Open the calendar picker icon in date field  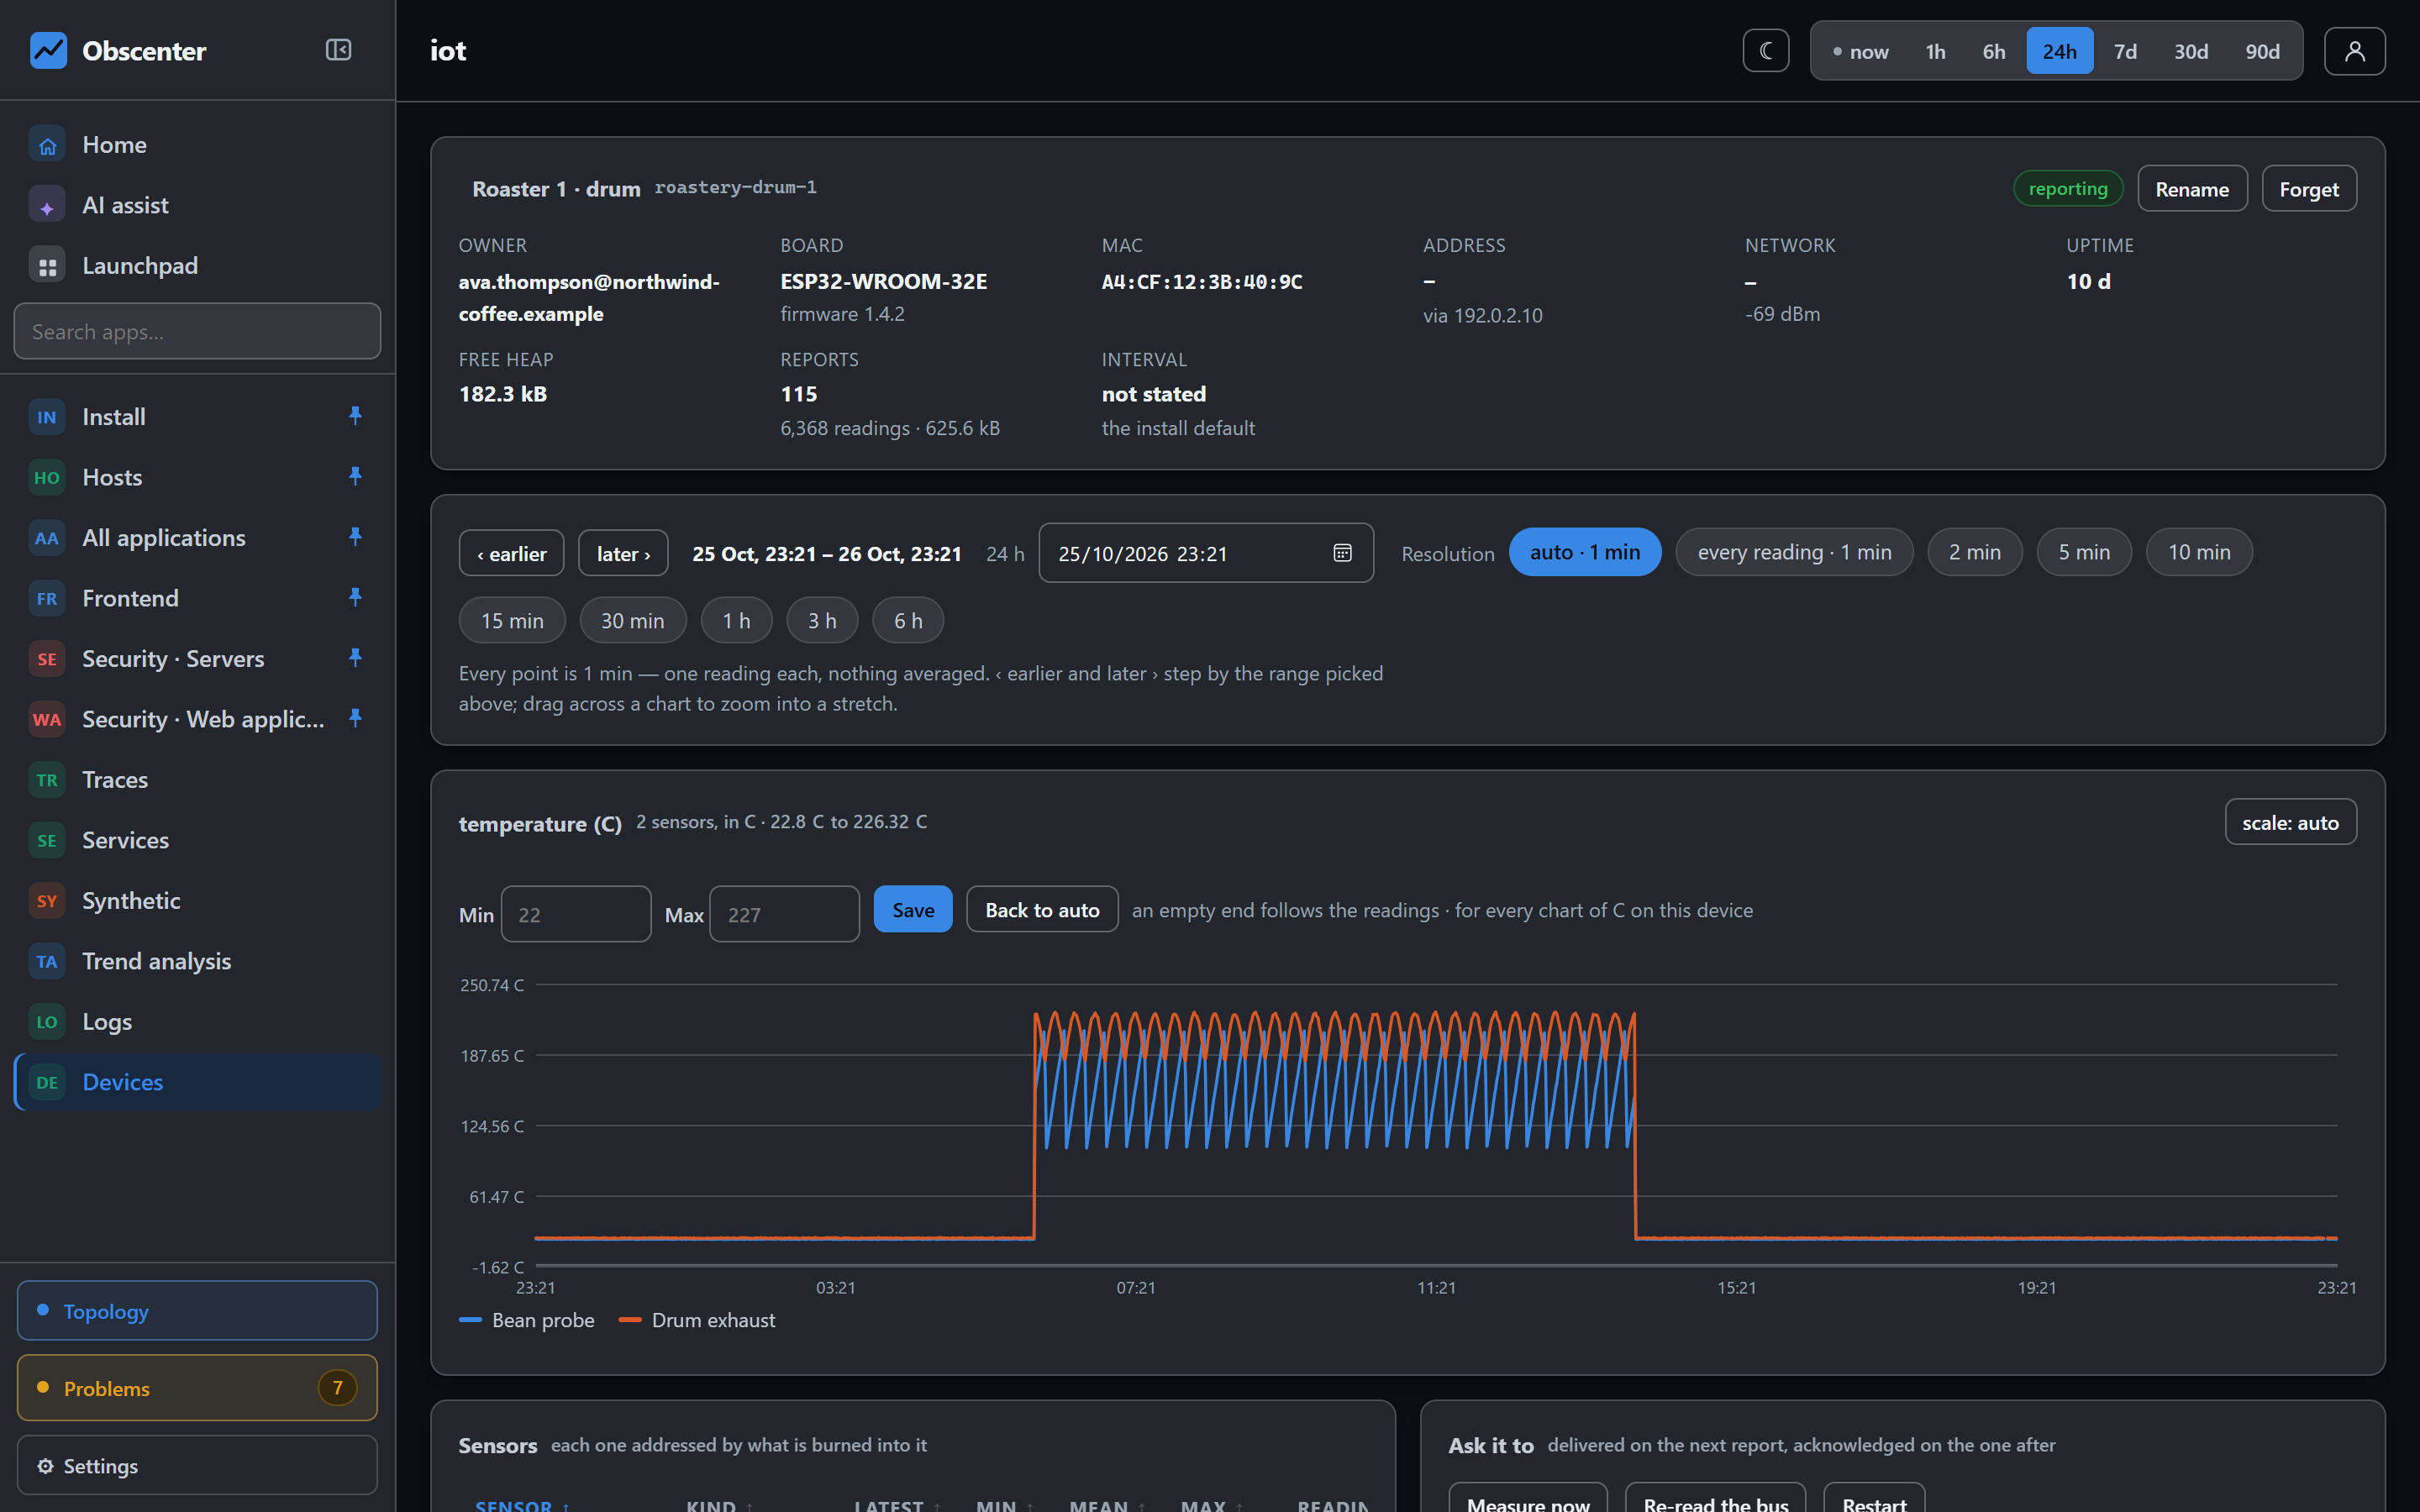pos(1342,553)
